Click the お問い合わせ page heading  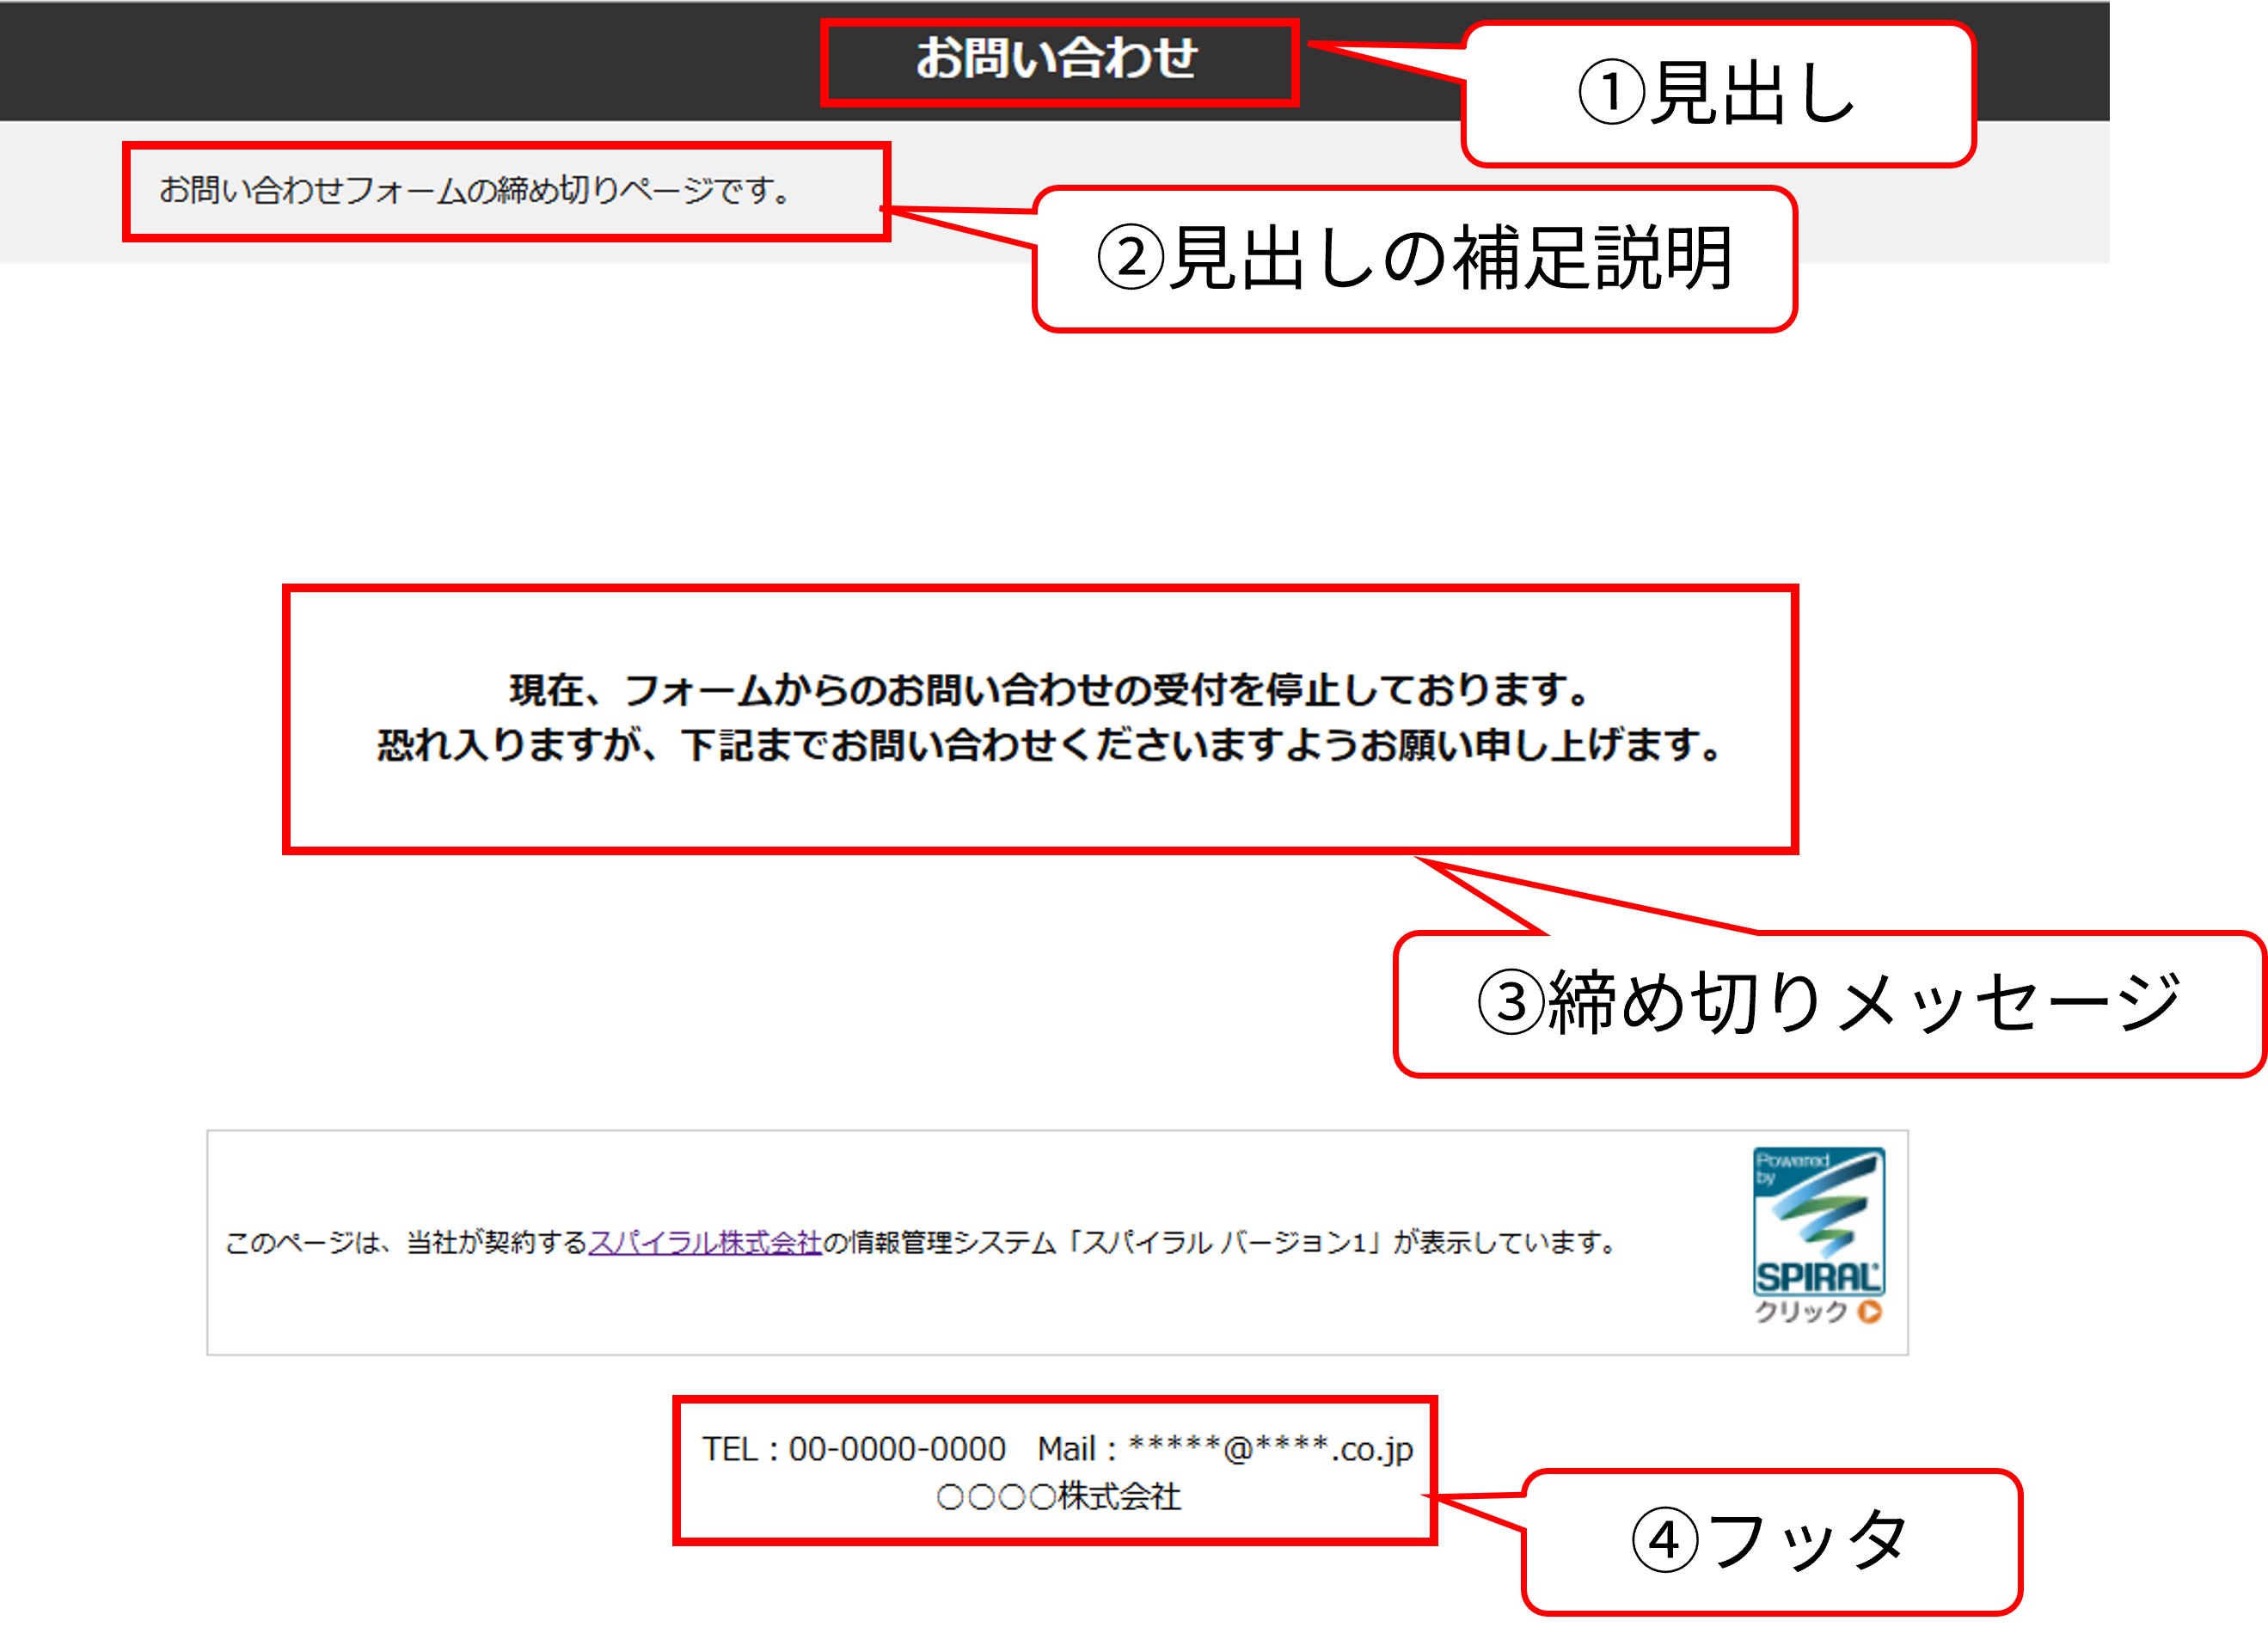(x=1057, y=58)
